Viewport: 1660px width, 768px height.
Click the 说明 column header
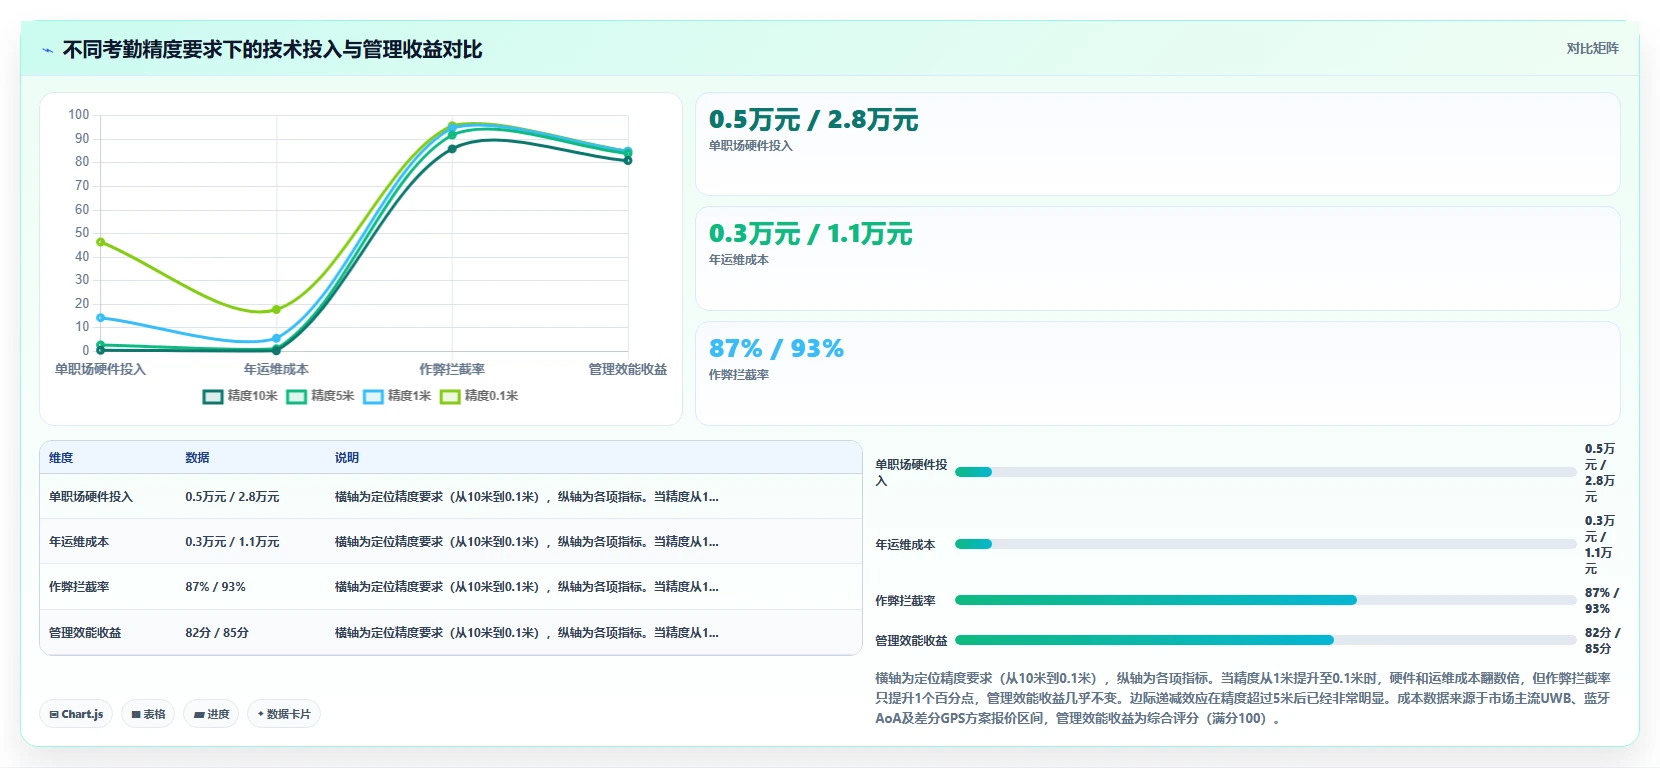click(x=347, y=458)
